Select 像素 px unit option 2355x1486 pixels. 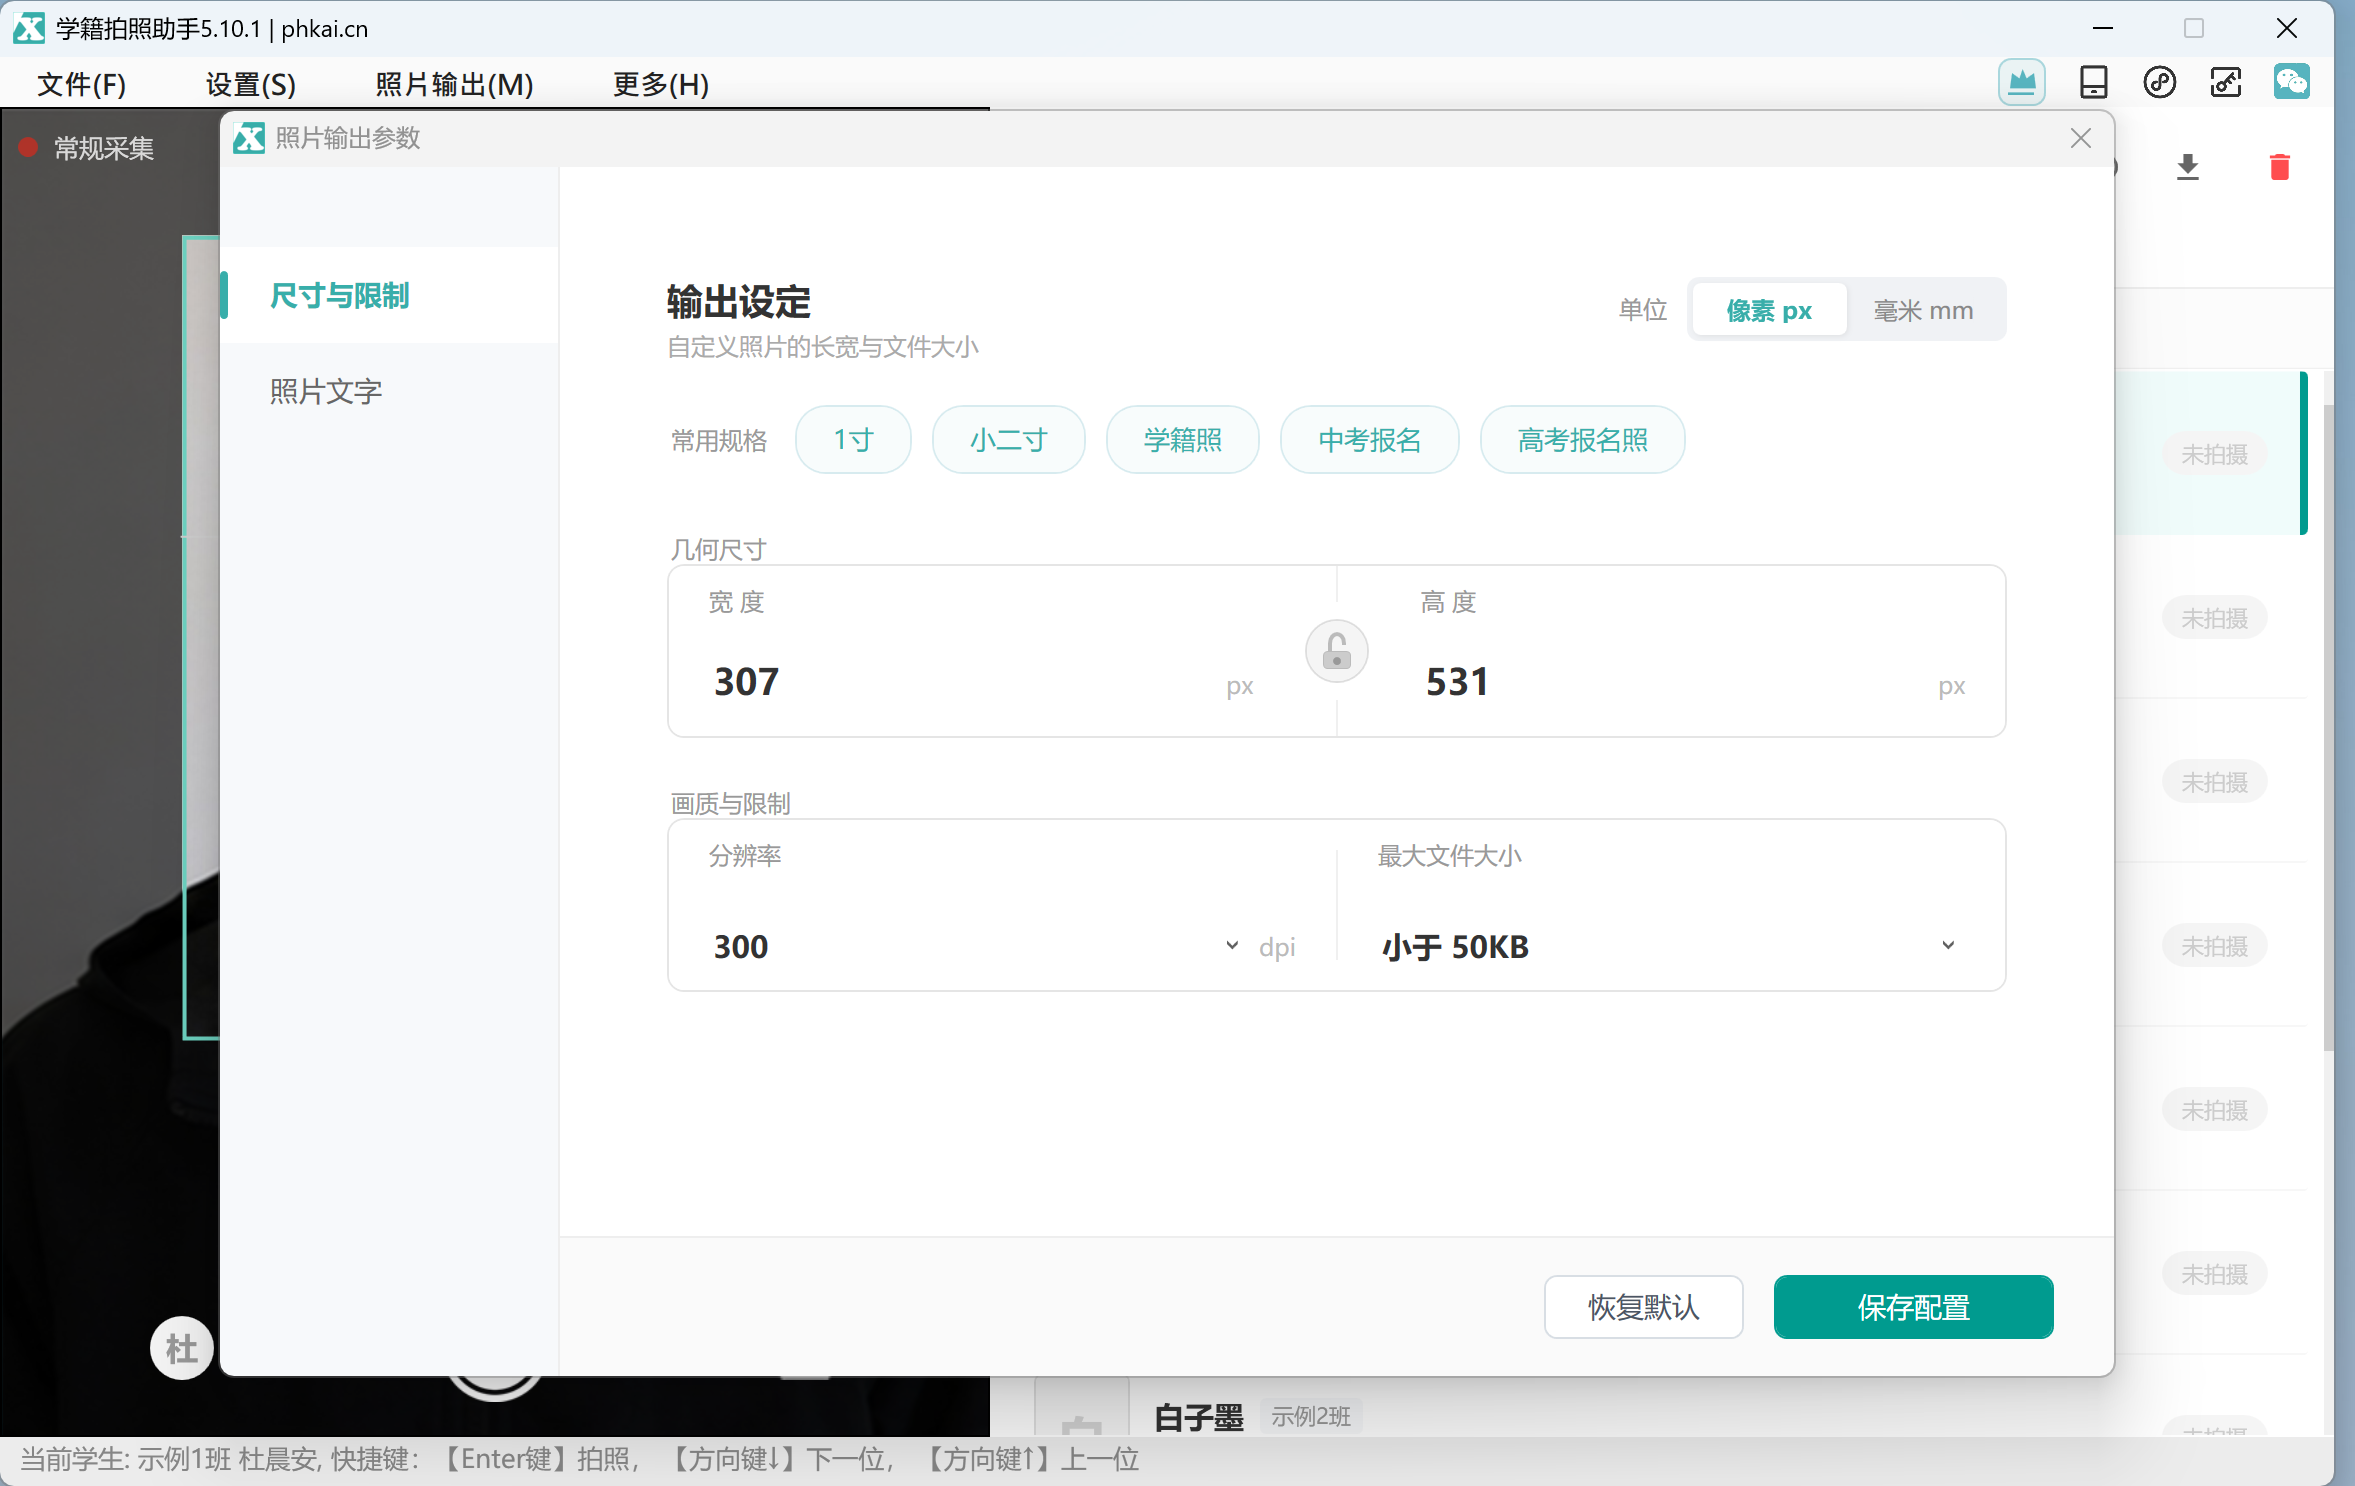[1769, 310]
